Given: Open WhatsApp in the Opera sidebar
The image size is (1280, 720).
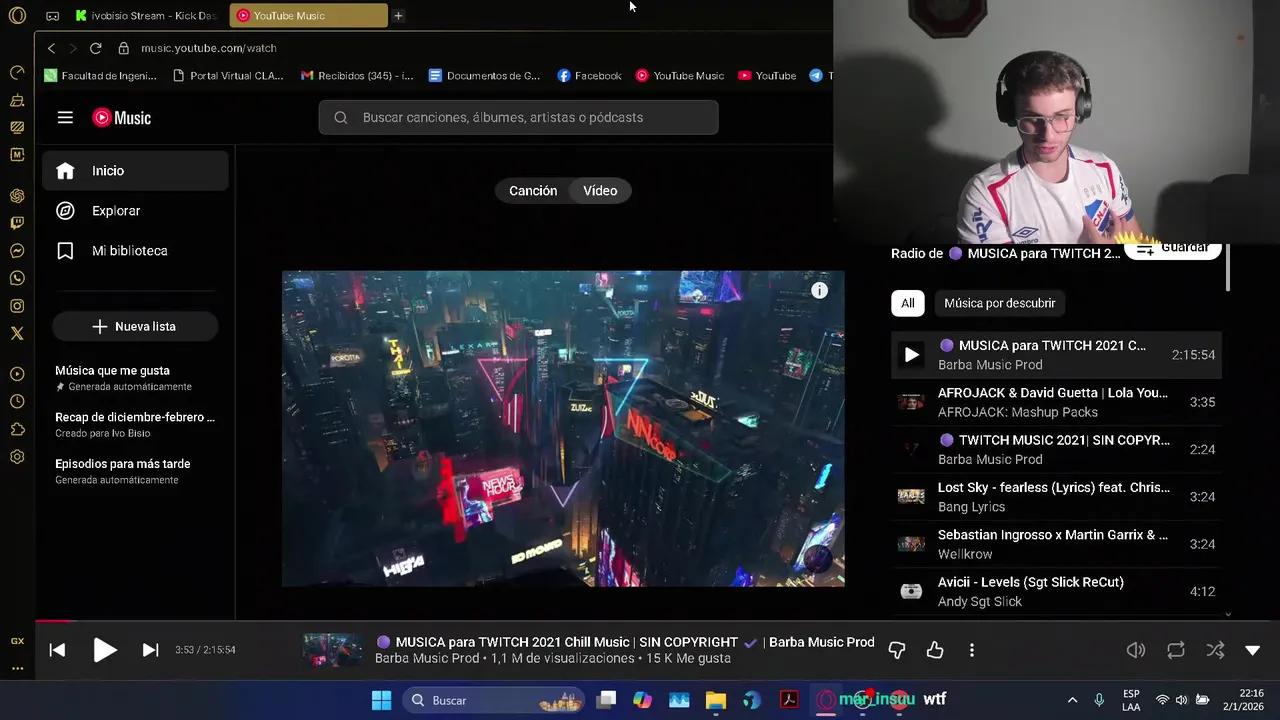Looking at the screenshot, I should point(17,278).
